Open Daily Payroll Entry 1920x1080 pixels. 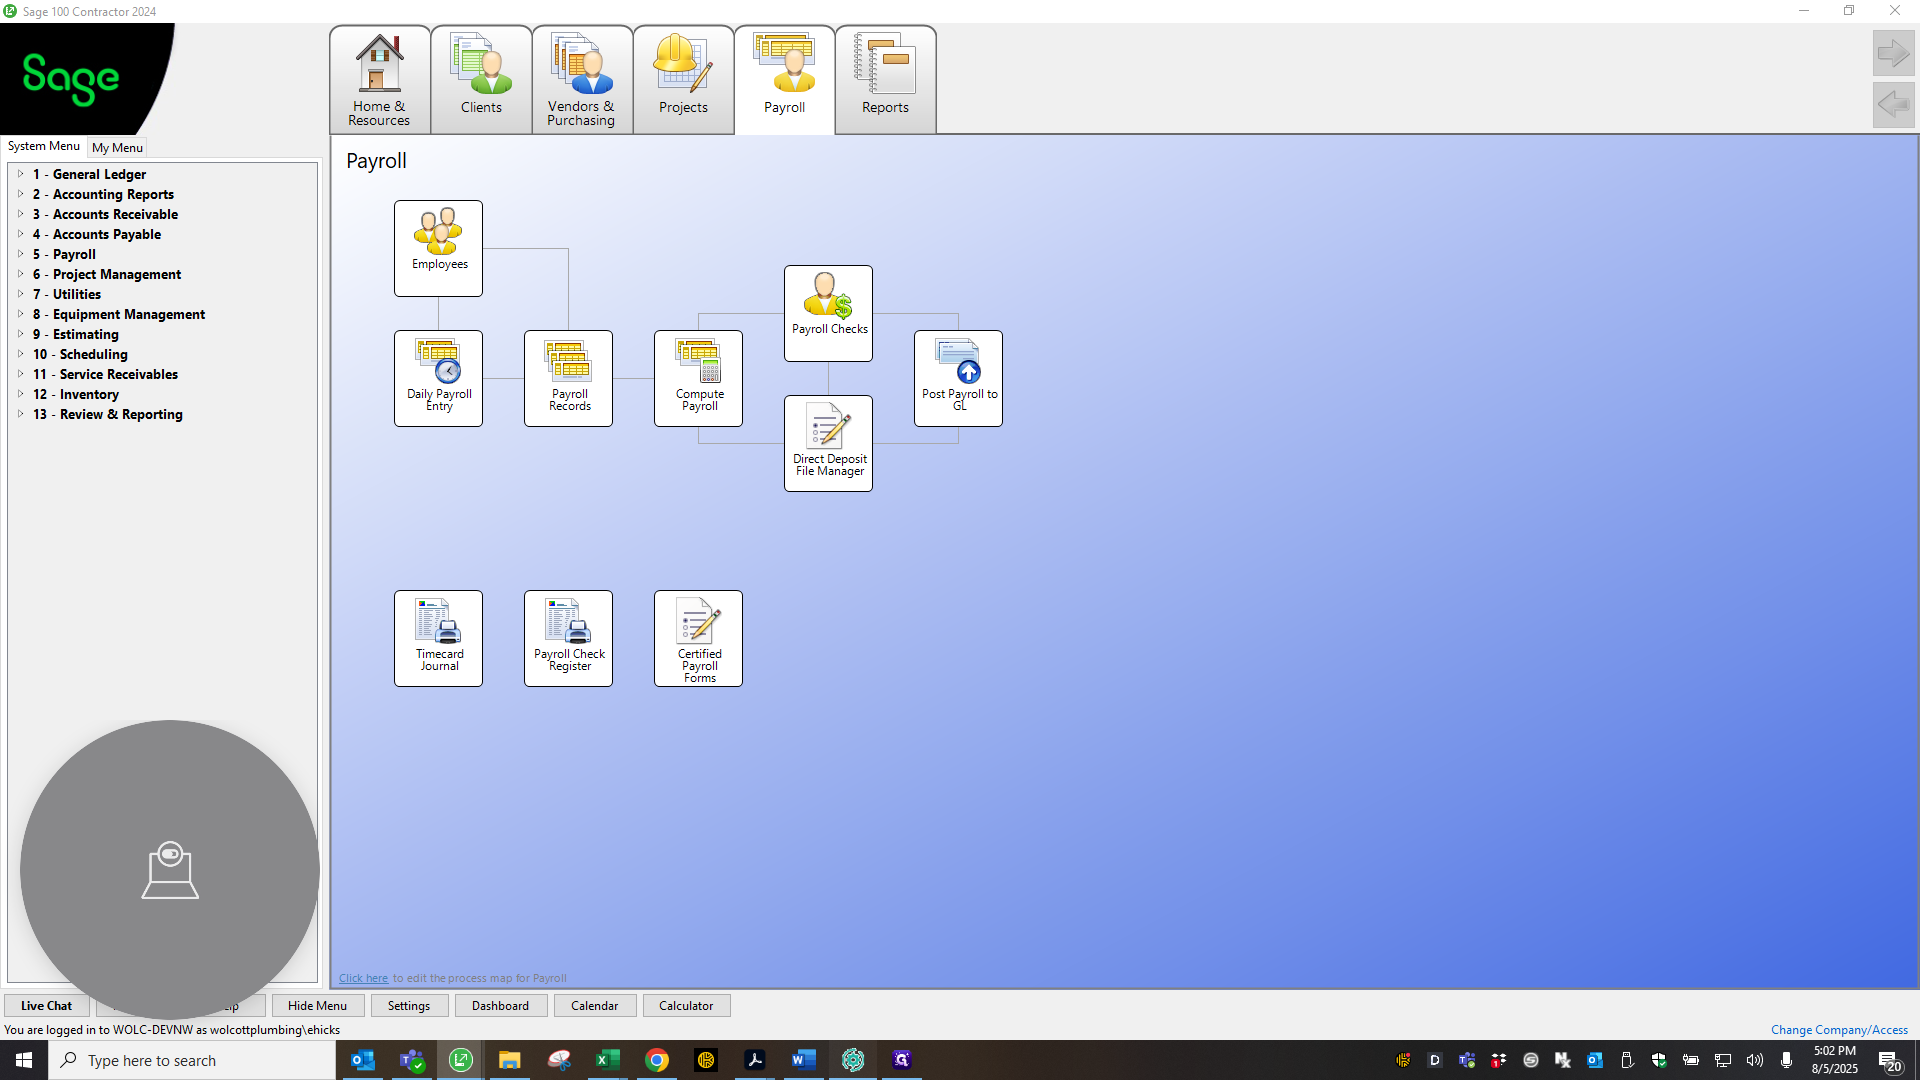(x=438, y=378)
